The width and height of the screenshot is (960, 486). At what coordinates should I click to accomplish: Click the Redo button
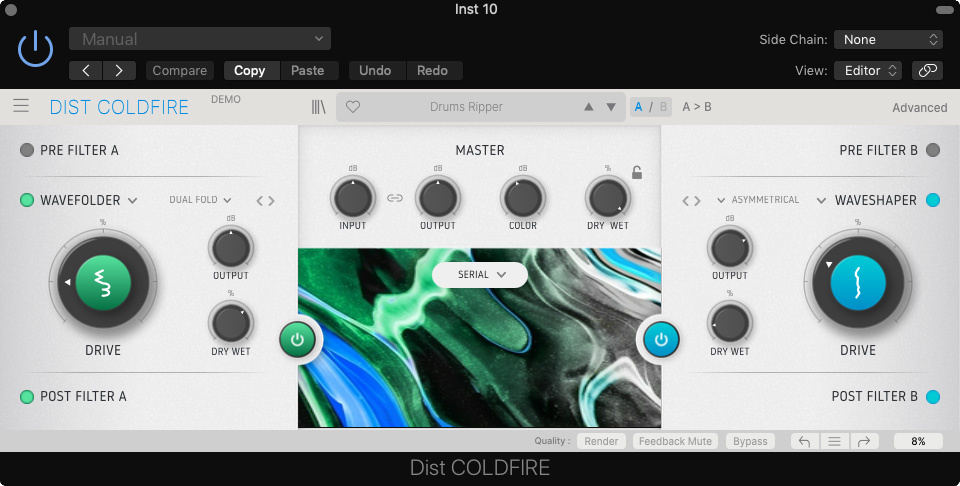(432, 70)
